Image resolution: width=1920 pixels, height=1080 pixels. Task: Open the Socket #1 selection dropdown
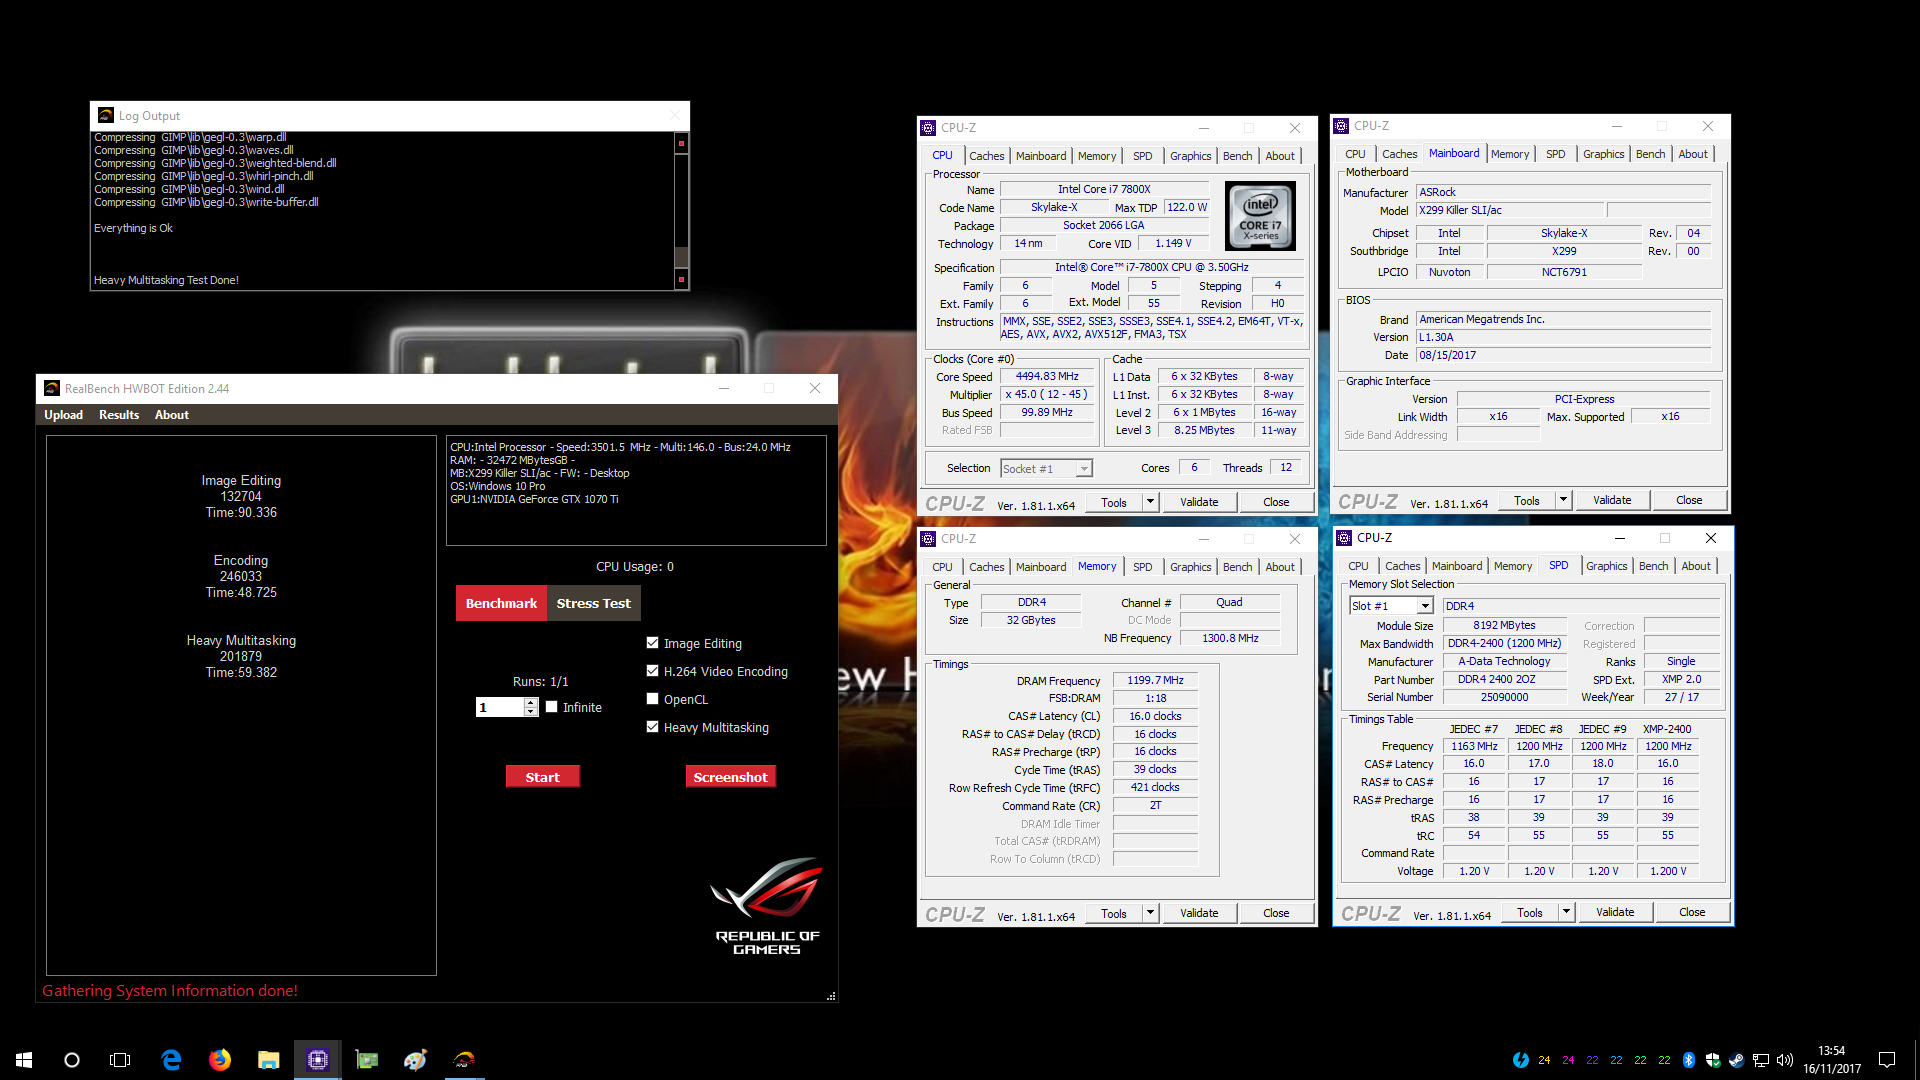[1083, 469]
